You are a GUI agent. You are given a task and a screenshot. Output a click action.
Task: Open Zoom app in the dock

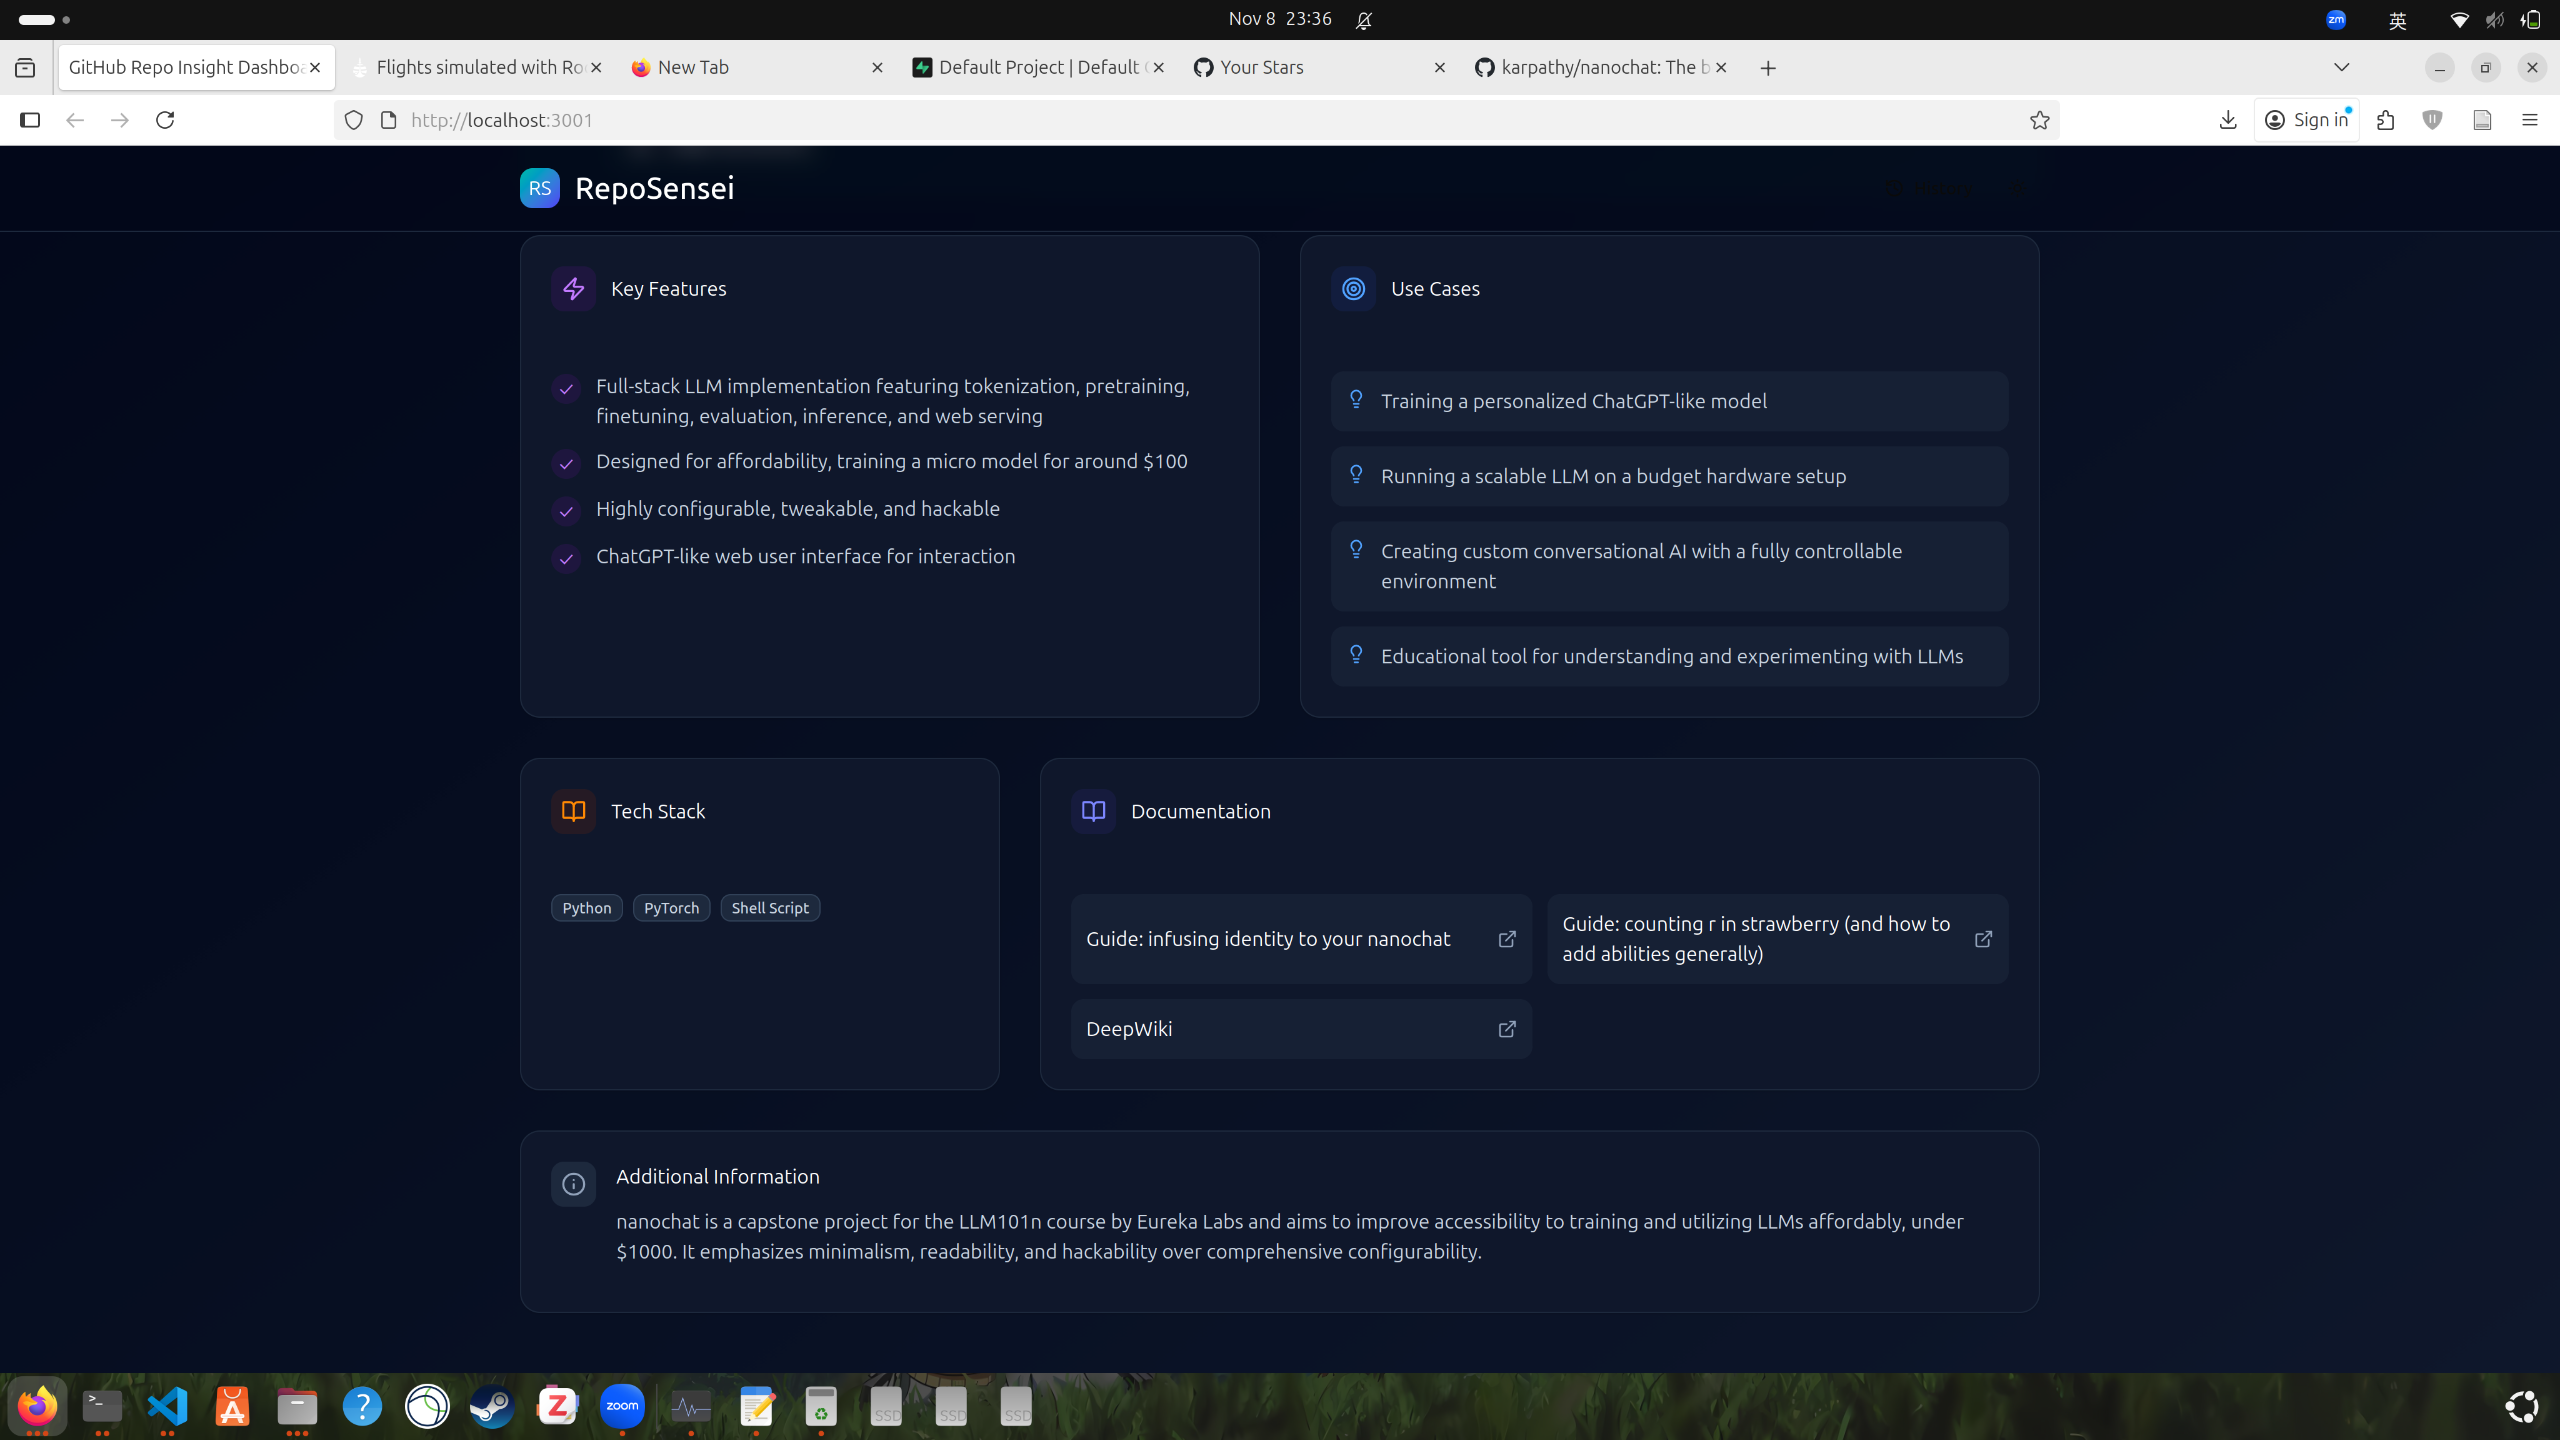(622, 1406)
